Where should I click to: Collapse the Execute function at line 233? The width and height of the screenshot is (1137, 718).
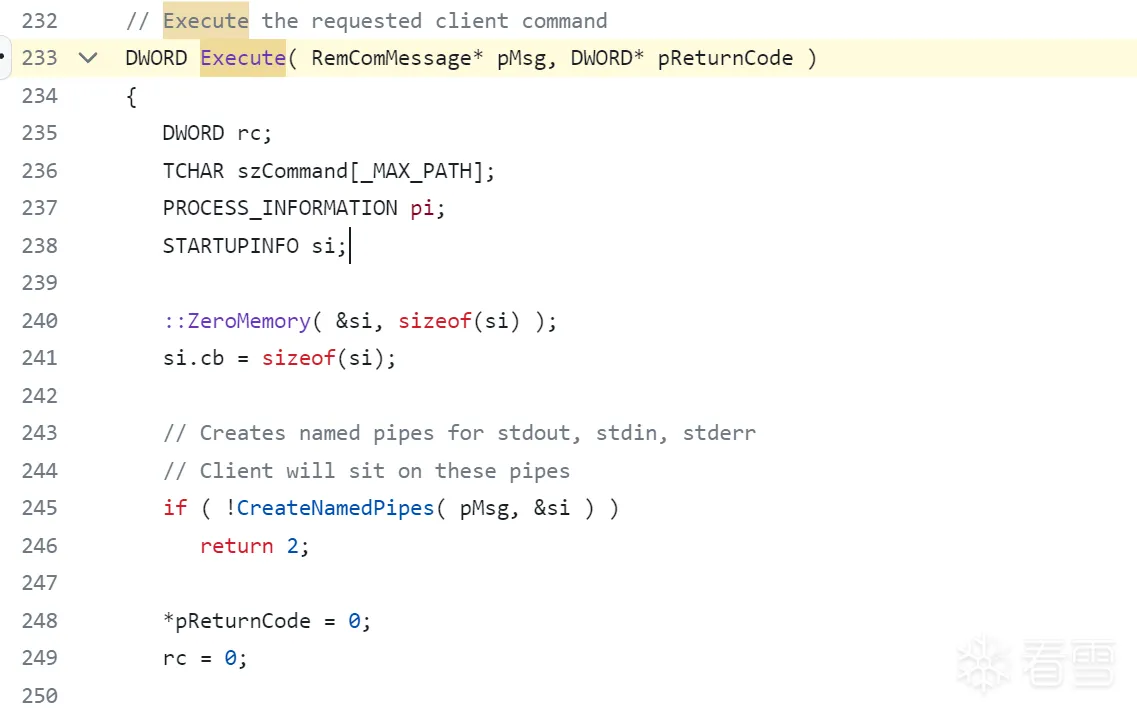point(88,57)
